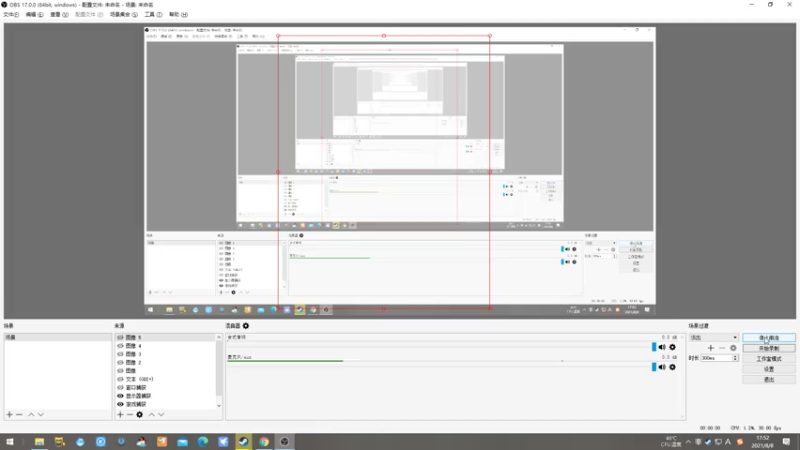
Task: Mute the 麦克风/Aux speaker icon
Action: click(x=662, y=367)
